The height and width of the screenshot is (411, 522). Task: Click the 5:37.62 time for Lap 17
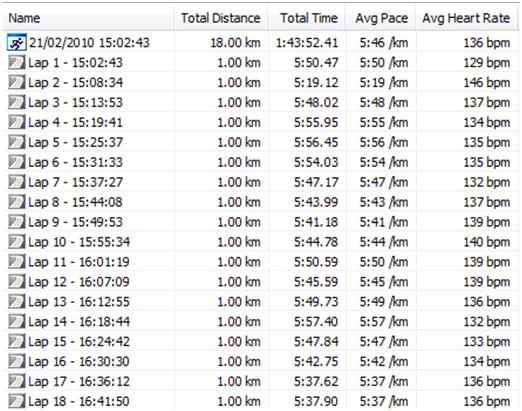coord(316,381)
